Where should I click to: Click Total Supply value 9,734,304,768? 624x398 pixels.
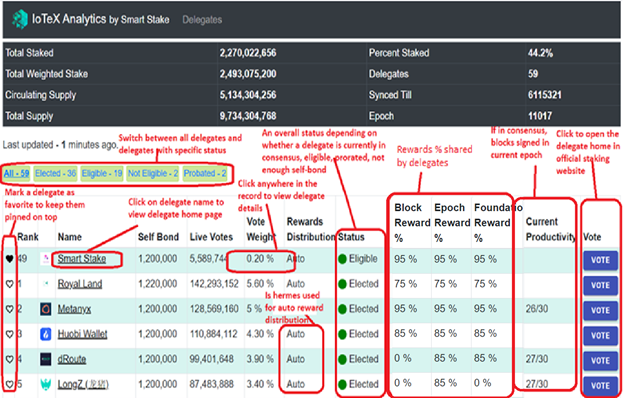[x=248, y=116]
